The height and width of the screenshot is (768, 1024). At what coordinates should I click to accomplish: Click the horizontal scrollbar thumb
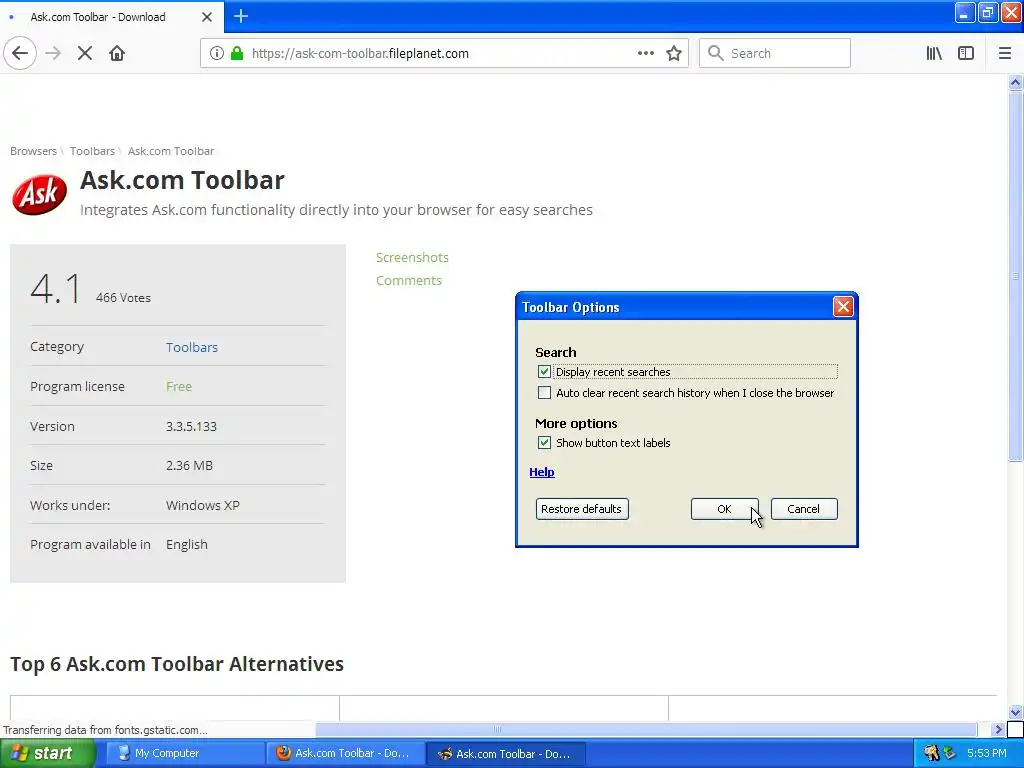click(x=646, y=729)
